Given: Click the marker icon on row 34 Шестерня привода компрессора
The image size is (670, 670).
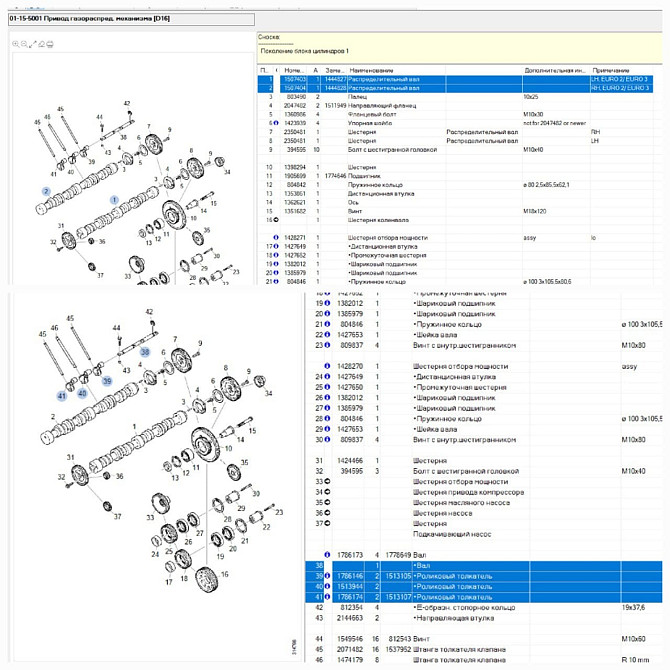Looking at the screenshot, I should [x=327, y=492].
